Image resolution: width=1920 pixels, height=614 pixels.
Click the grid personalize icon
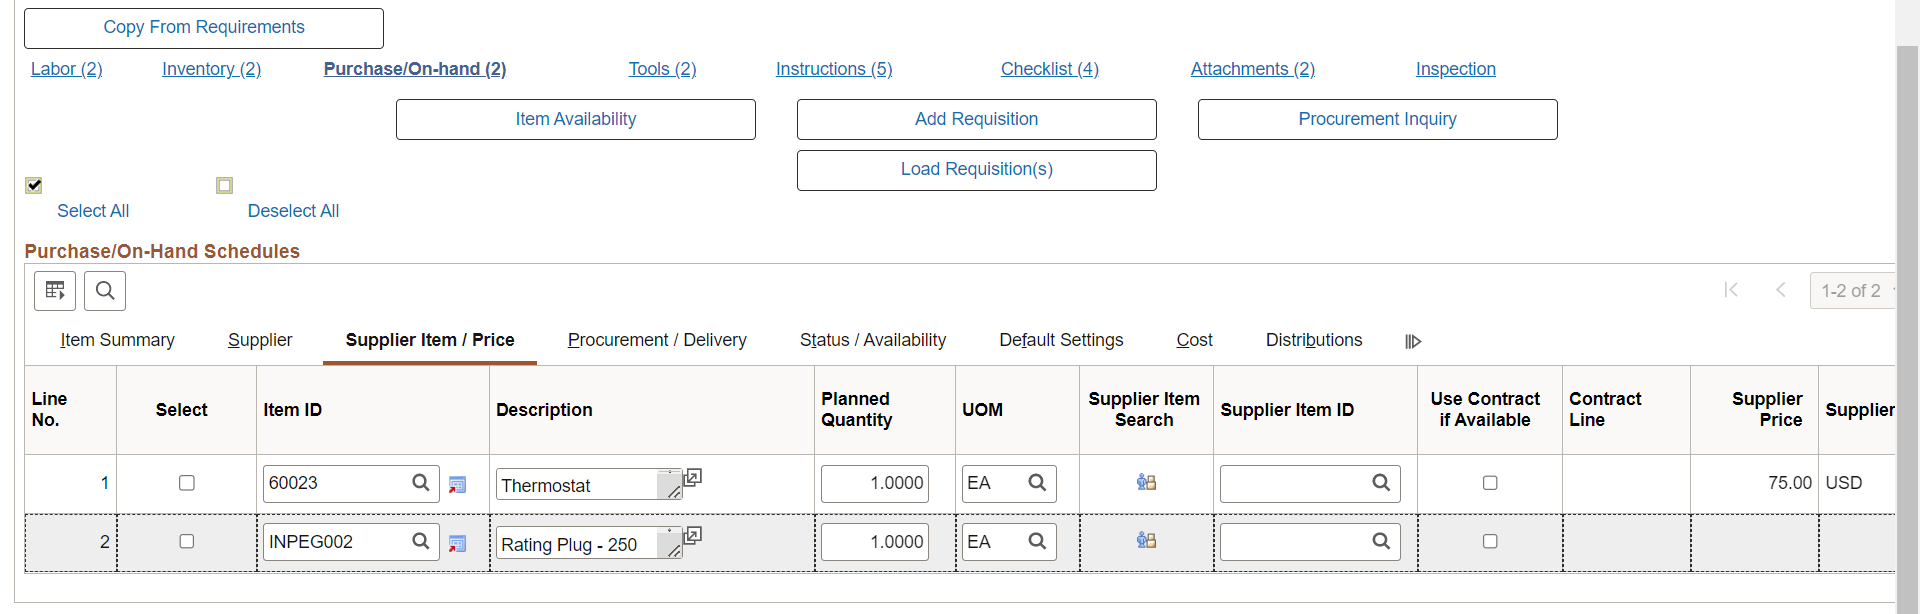(x=55, y=291)
